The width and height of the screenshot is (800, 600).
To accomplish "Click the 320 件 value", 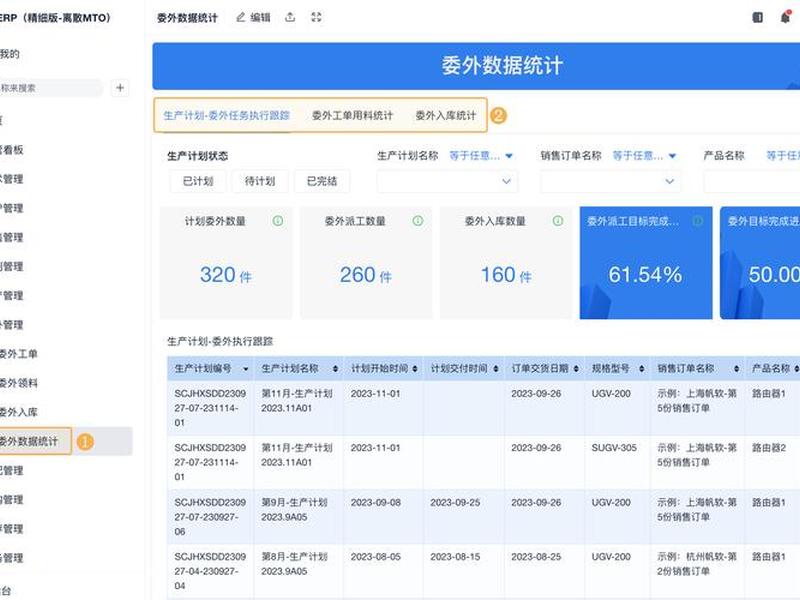I will click(x=226, y=275).
